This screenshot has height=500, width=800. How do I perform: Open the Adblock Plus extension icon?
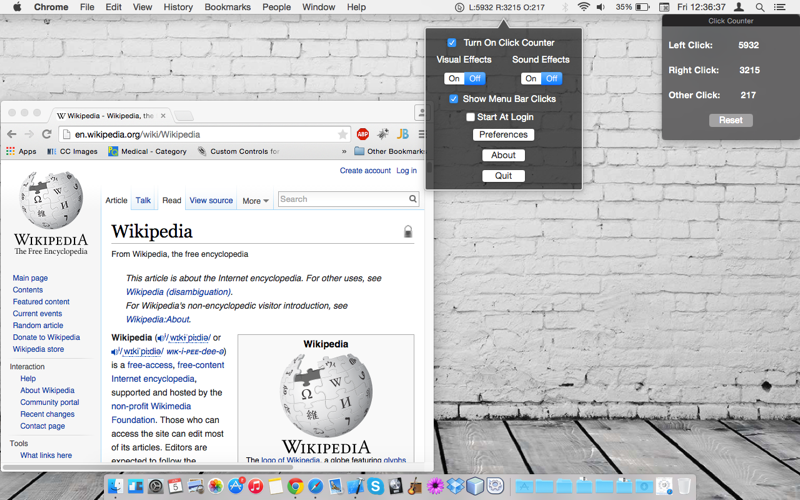363,134
